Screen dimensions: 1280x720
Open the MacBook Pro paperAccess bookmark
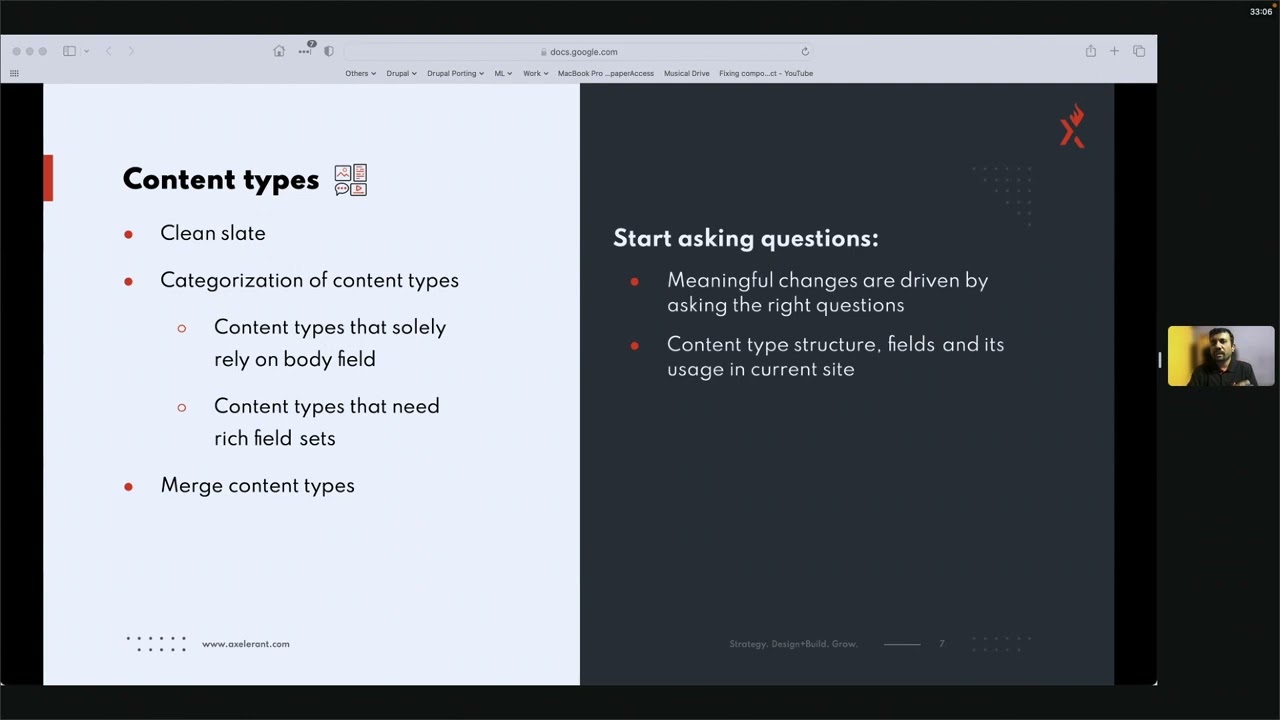[605, 73]
